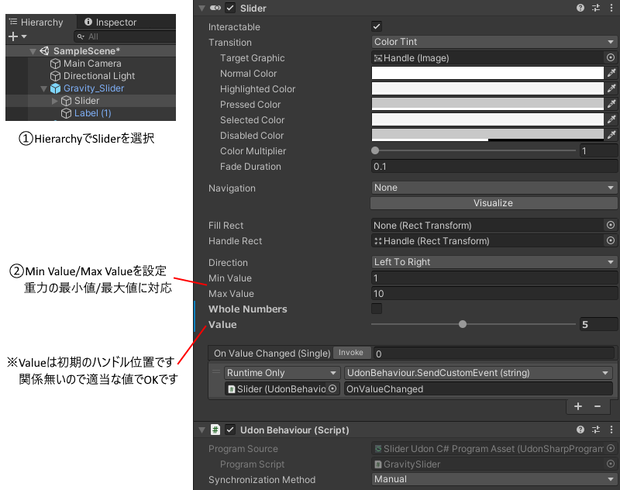Open the Slider component three-dot menu
620x490 pixels.
[x=611, y=8]
